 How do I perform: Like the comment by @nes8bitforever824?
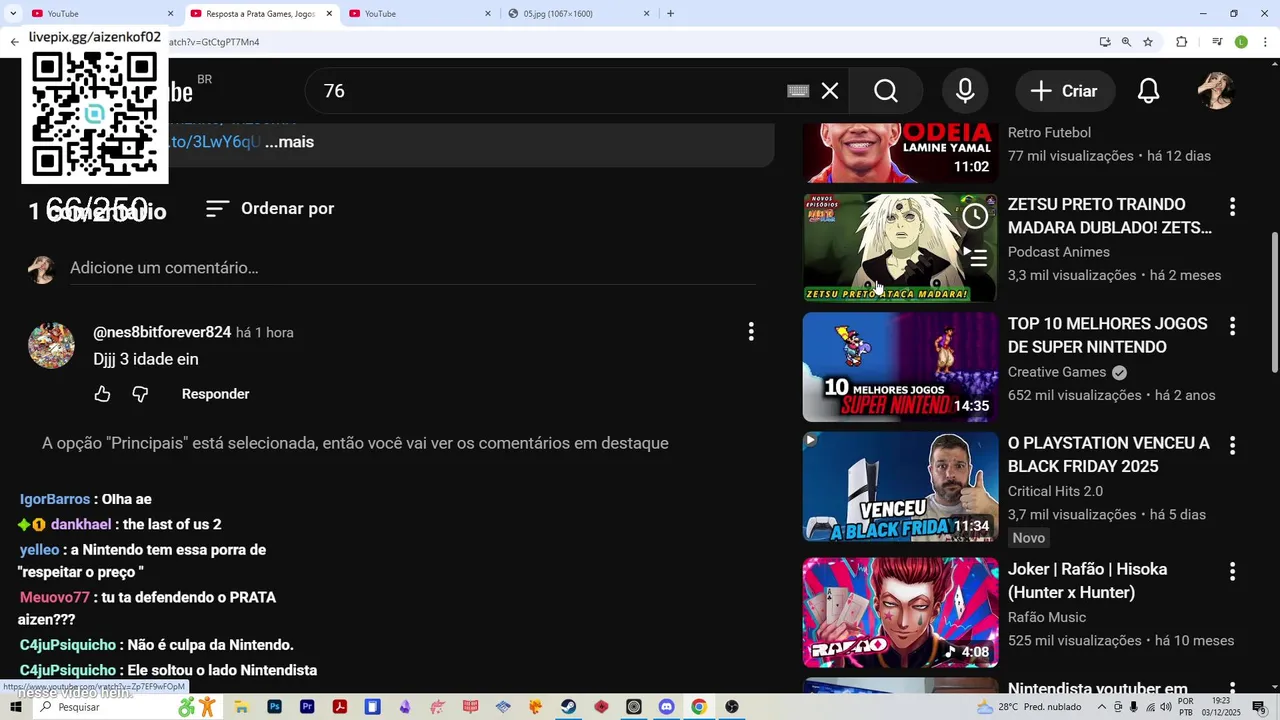102,394
